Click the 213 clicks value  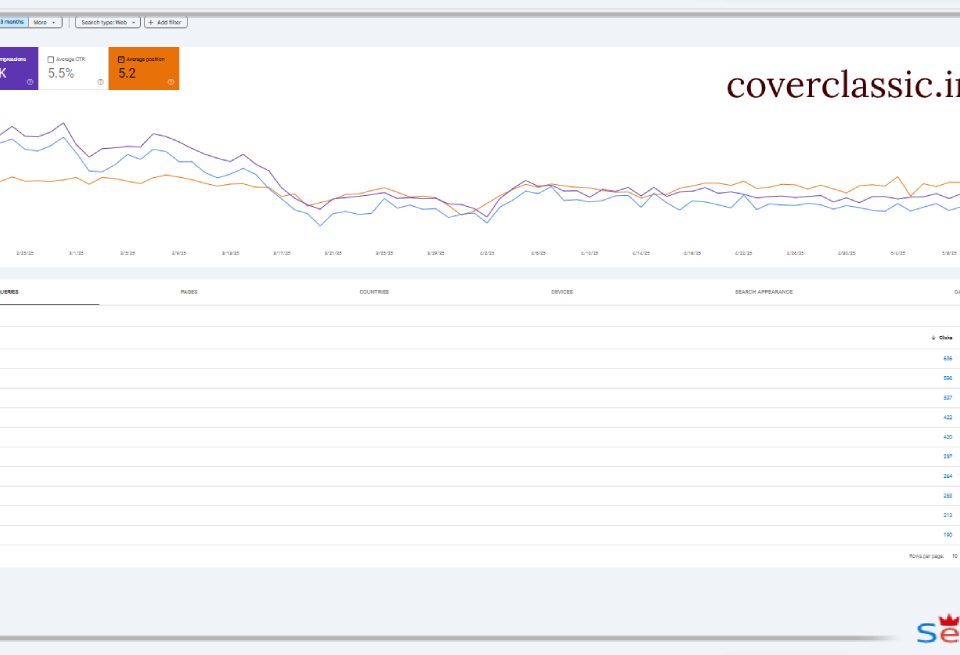[948, 515]
